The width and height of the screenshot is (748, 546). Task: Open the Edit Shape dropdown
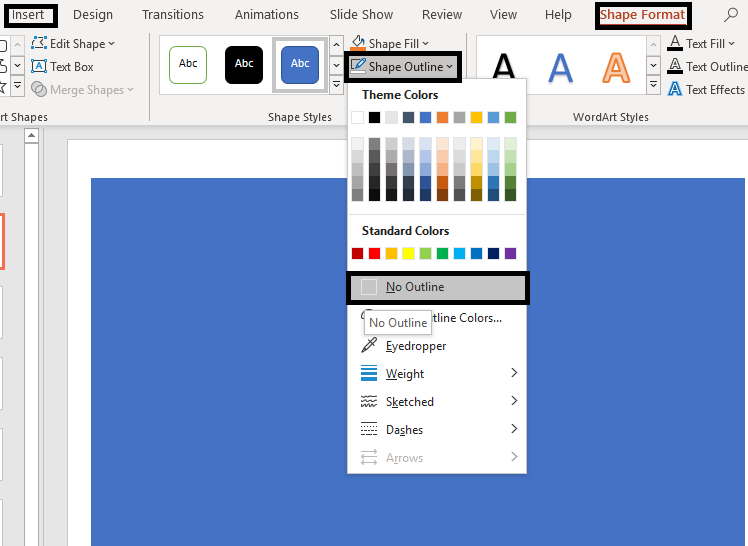(x=73, y=44)
